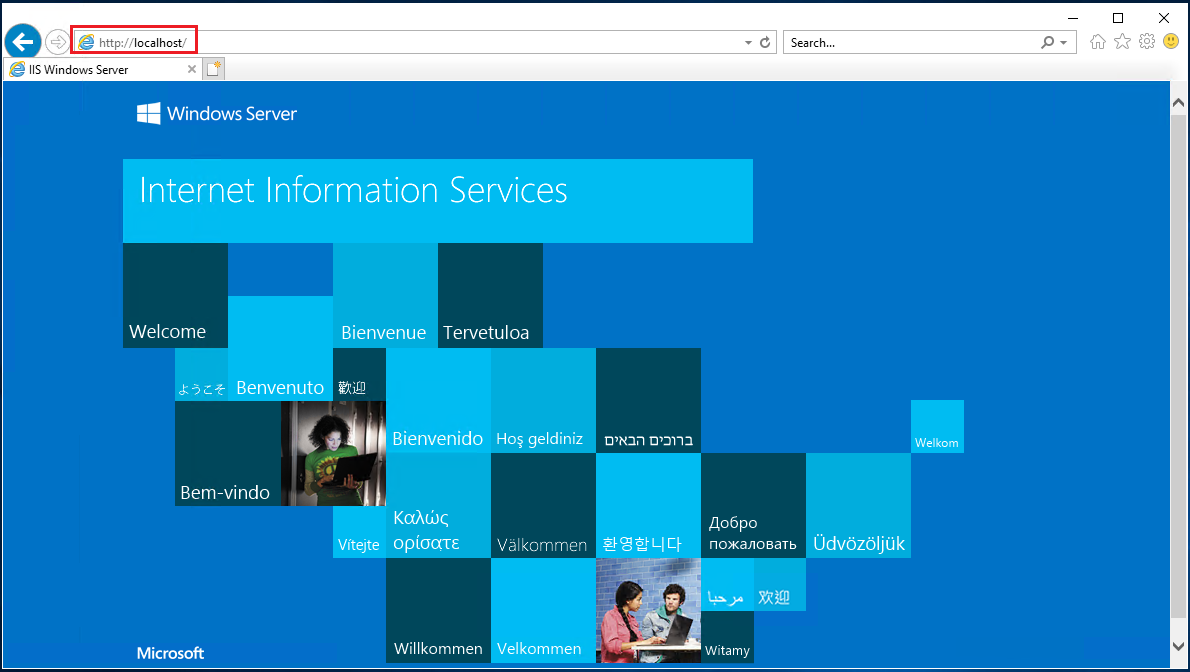Refresh the page with the reload icon
The height and width of the screenshot is (672, 1190).
point(765,43)
